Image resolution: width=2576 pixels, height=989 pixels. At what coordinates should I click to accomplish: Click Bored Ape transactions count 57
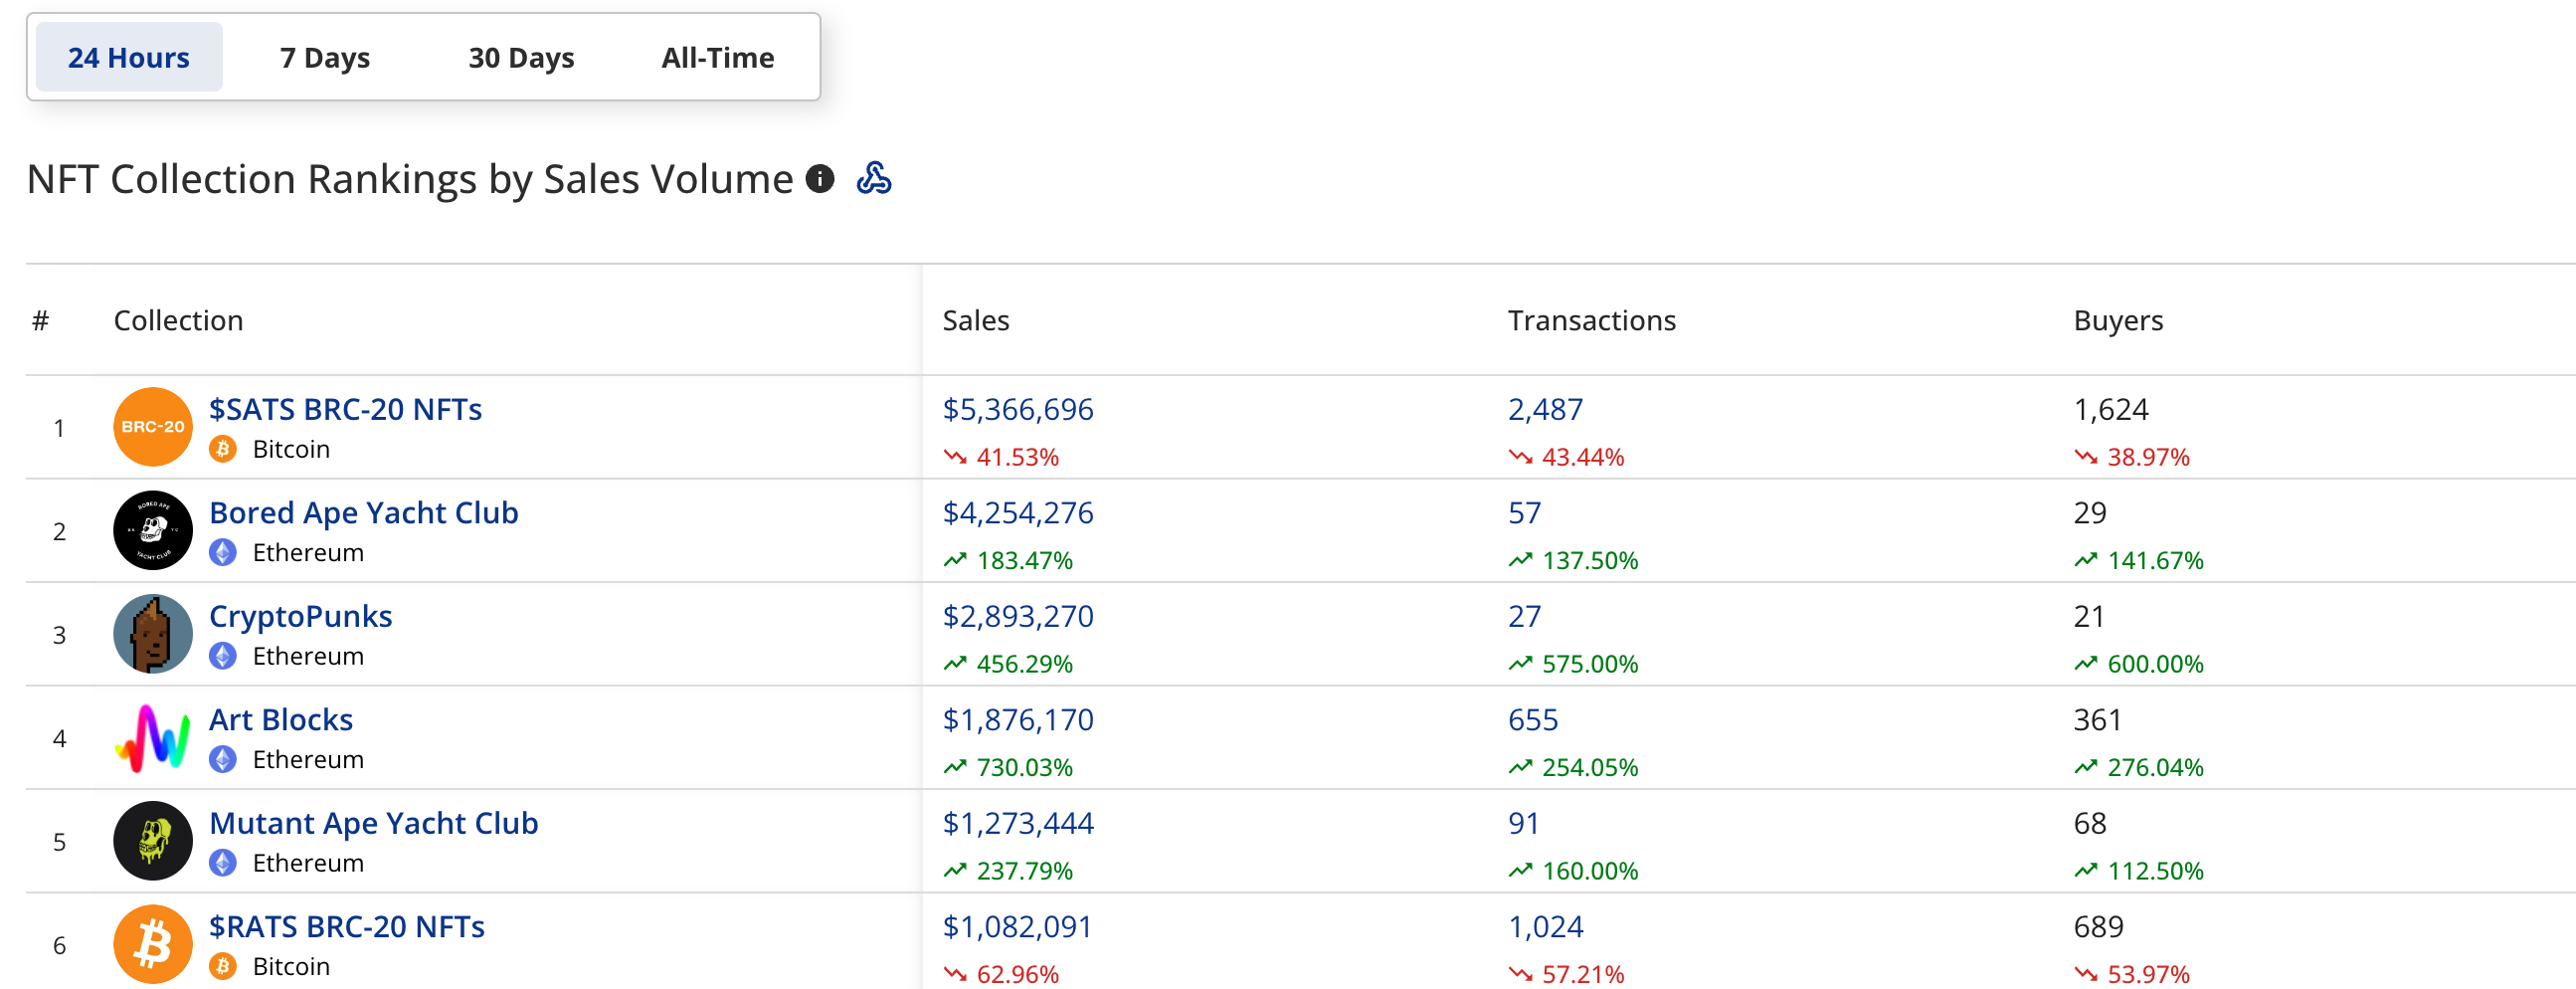(1524, 513)
